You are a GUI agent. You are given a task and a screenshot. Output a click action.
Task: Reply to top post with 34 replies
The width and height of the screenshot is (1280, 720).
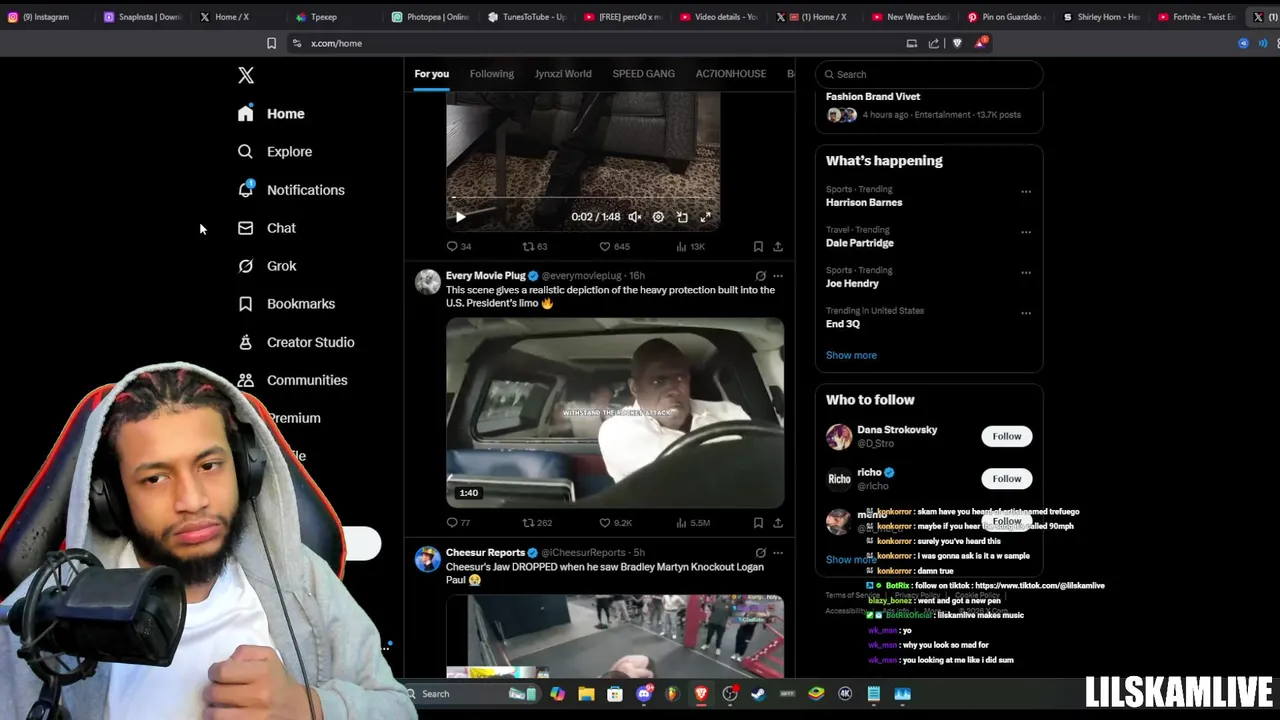[x=459, y=246]
